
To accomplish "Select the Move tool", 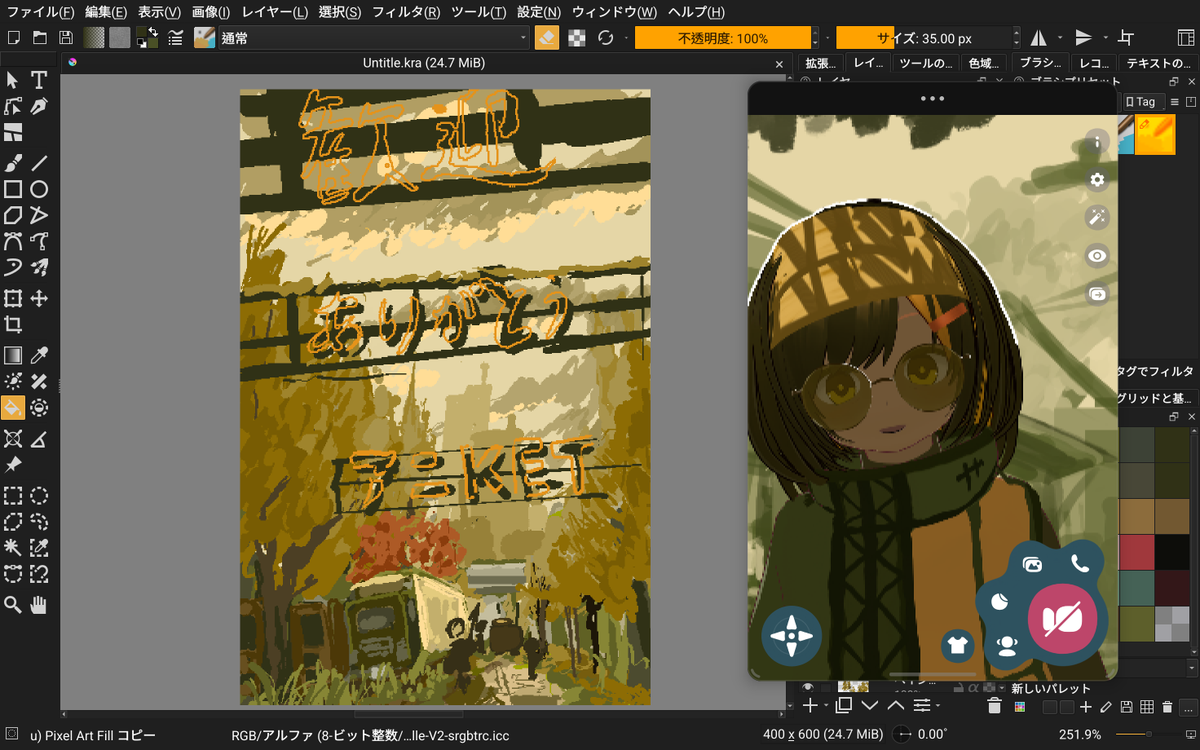I will click(39, 298).
